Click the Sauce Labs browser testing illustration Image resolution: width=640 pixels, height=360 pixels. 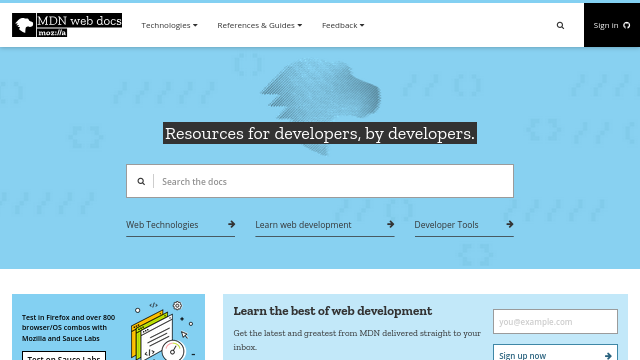[x=163, y=331]
